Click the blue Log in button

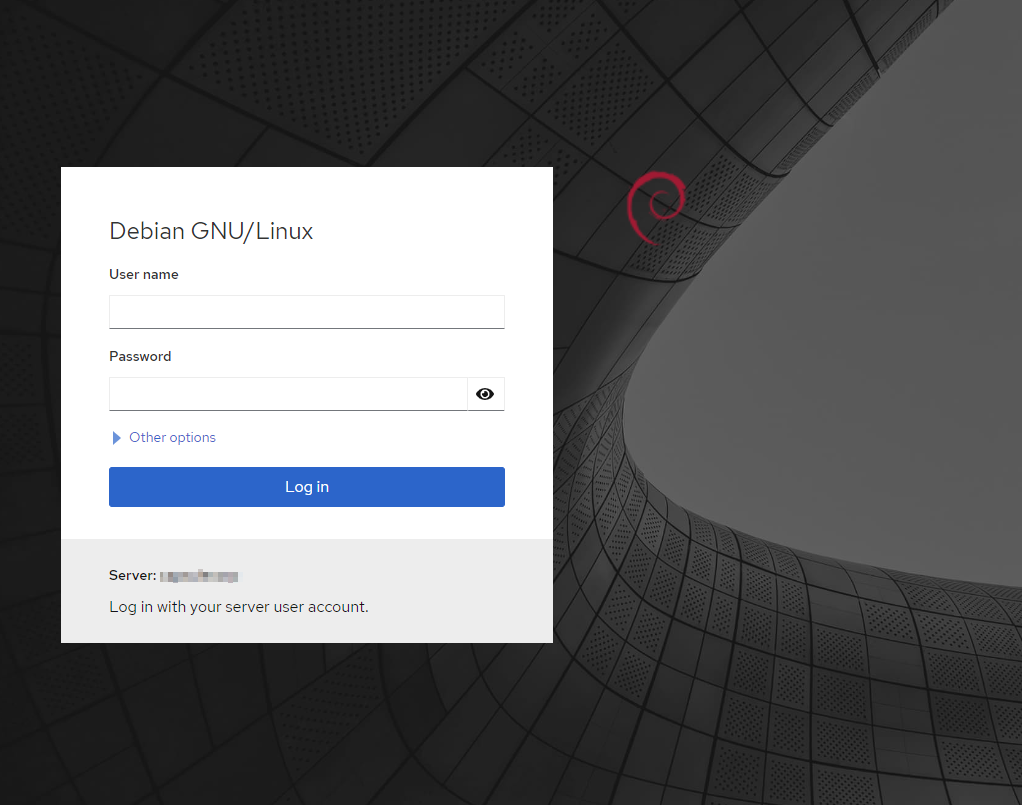[306, 486]
